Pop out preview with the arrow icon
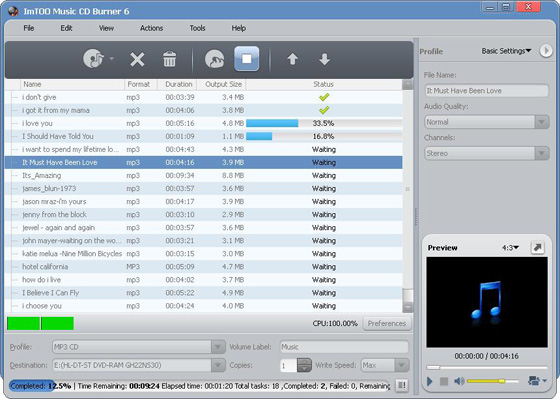The image size is (560, 399). pyautogui.click(x=538, y=247)
